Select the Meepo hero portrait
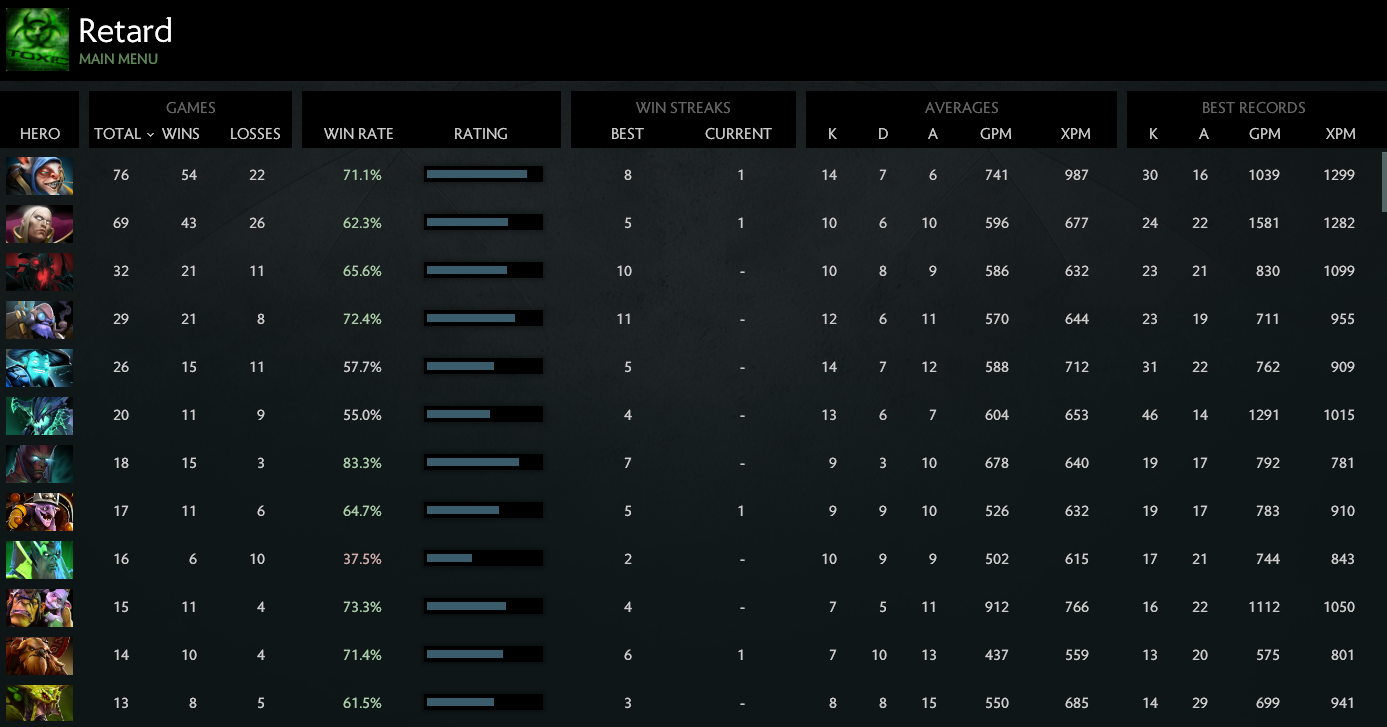The image size is (1387, 727). click(x=39, y=176)
